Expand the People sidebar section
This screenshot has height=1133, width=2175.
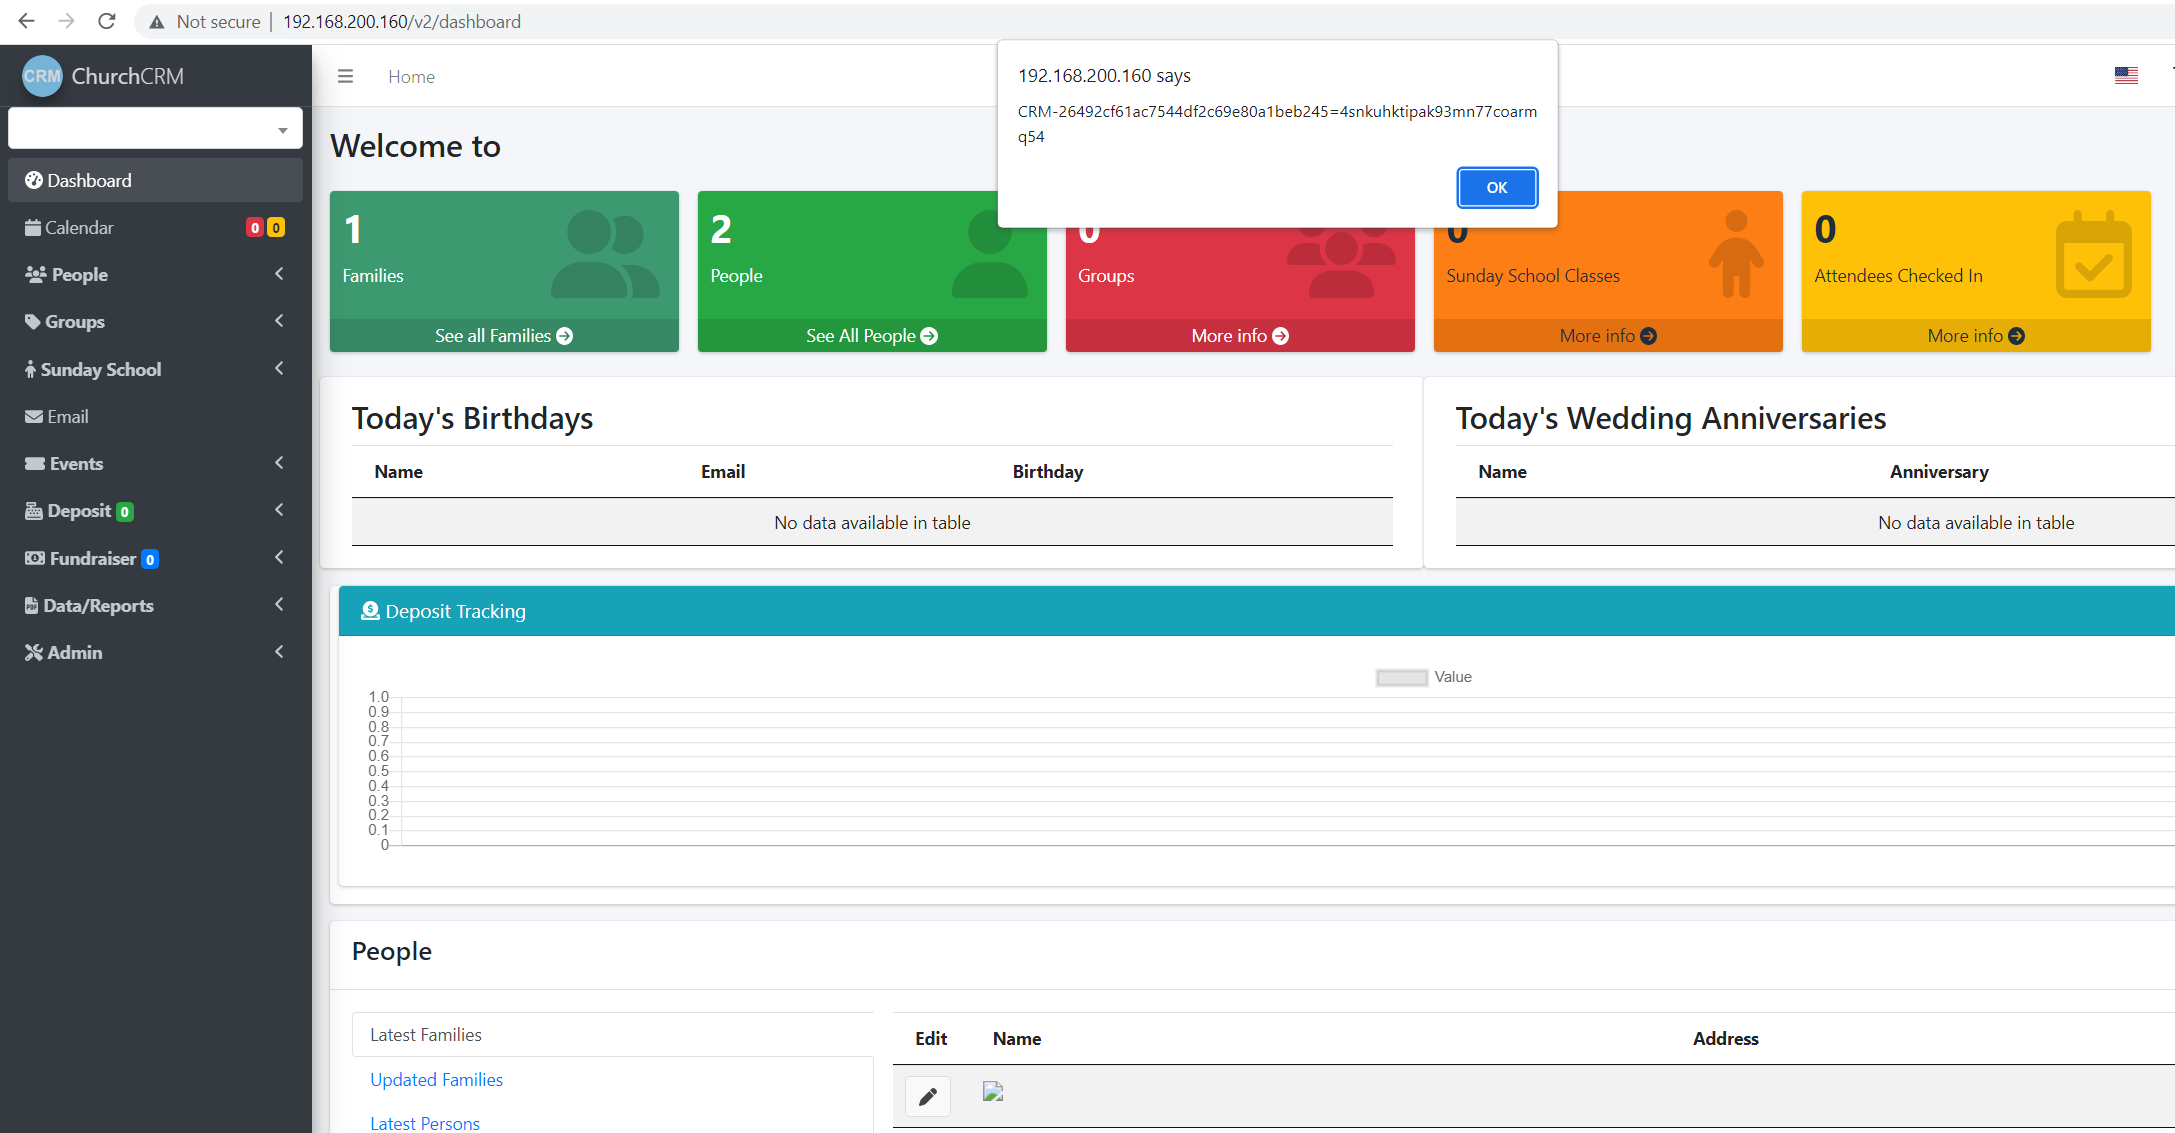point(78,274)
